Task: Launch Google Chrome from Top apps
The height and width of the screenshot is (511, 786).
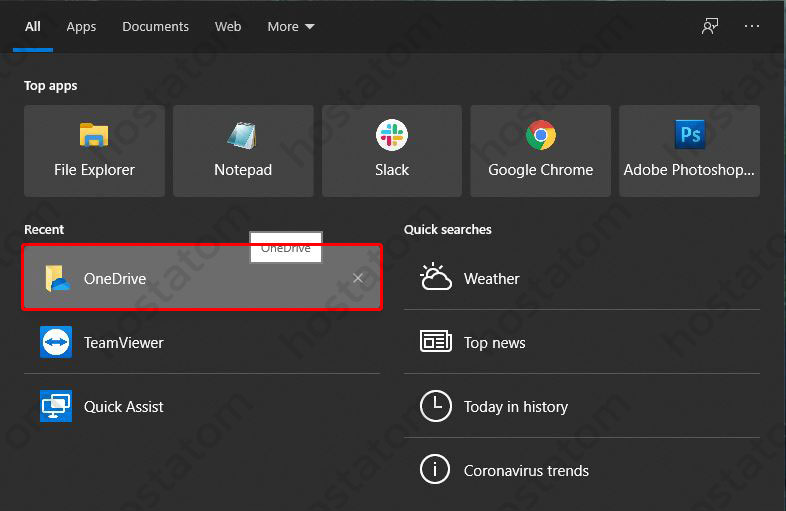Action: click(x=540, y=151)
